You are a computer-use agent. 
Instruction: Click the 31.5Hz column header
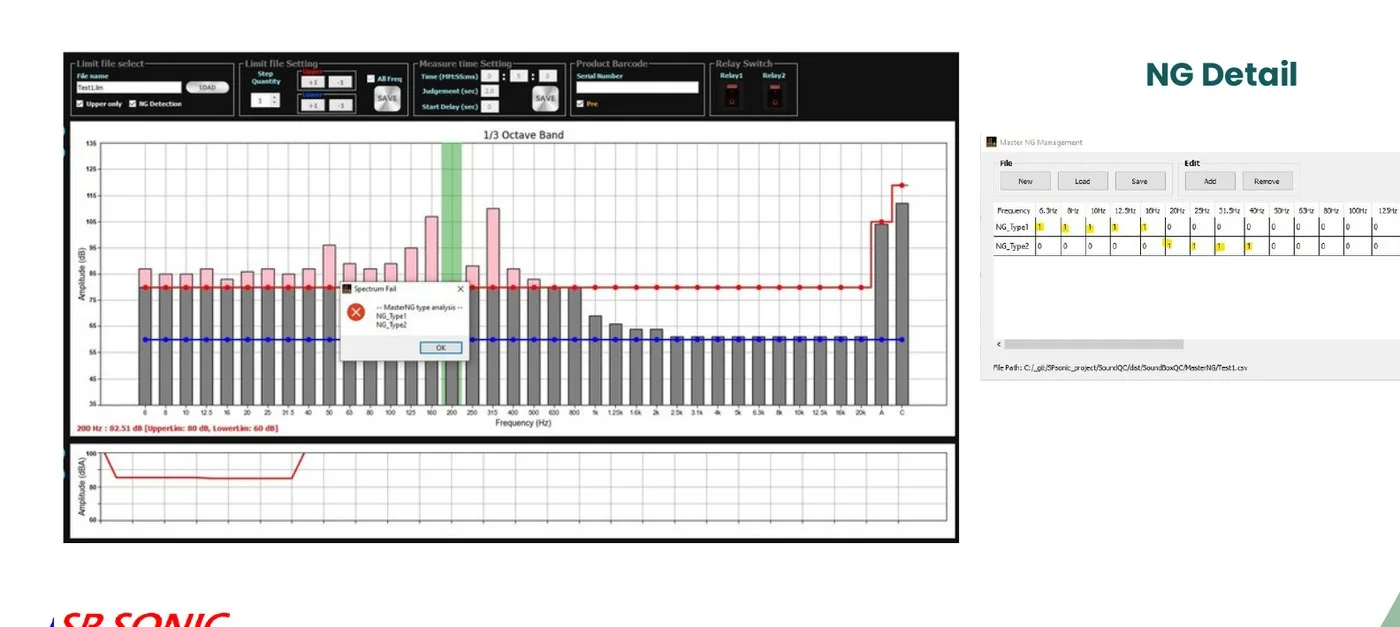(1229, 211)
